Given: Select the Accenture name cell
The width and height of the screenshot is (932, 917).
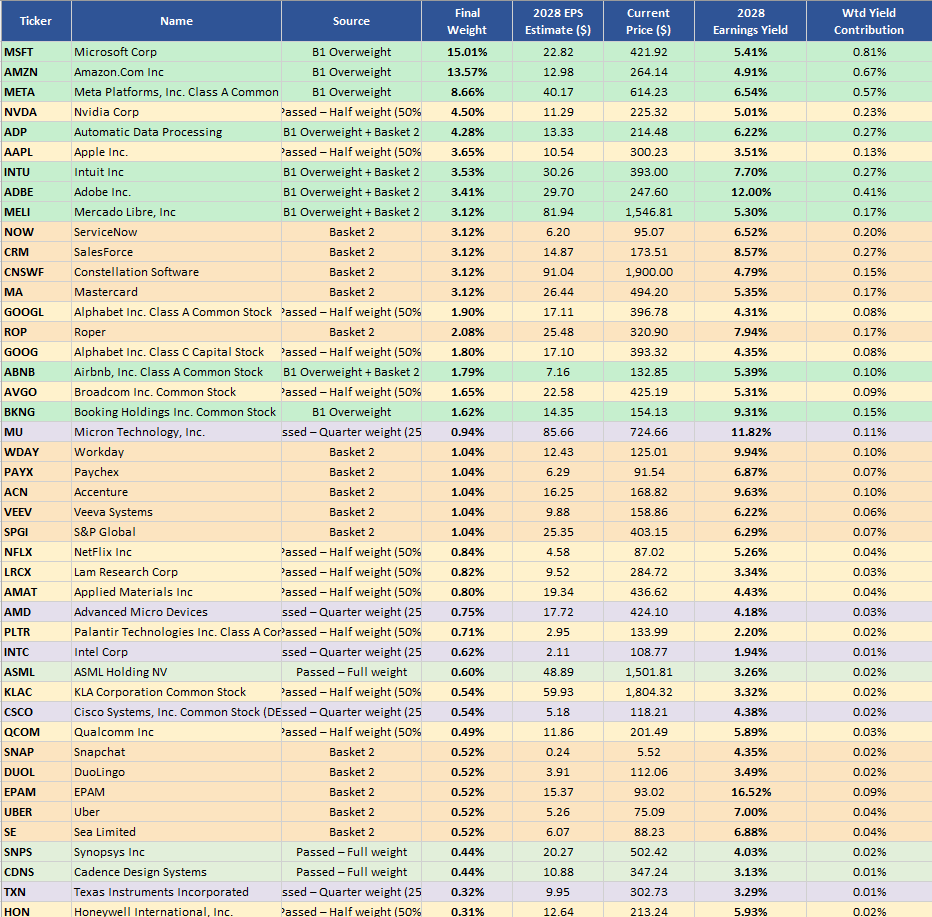Looking at the screenshot, I should click(x=176, y=492).
